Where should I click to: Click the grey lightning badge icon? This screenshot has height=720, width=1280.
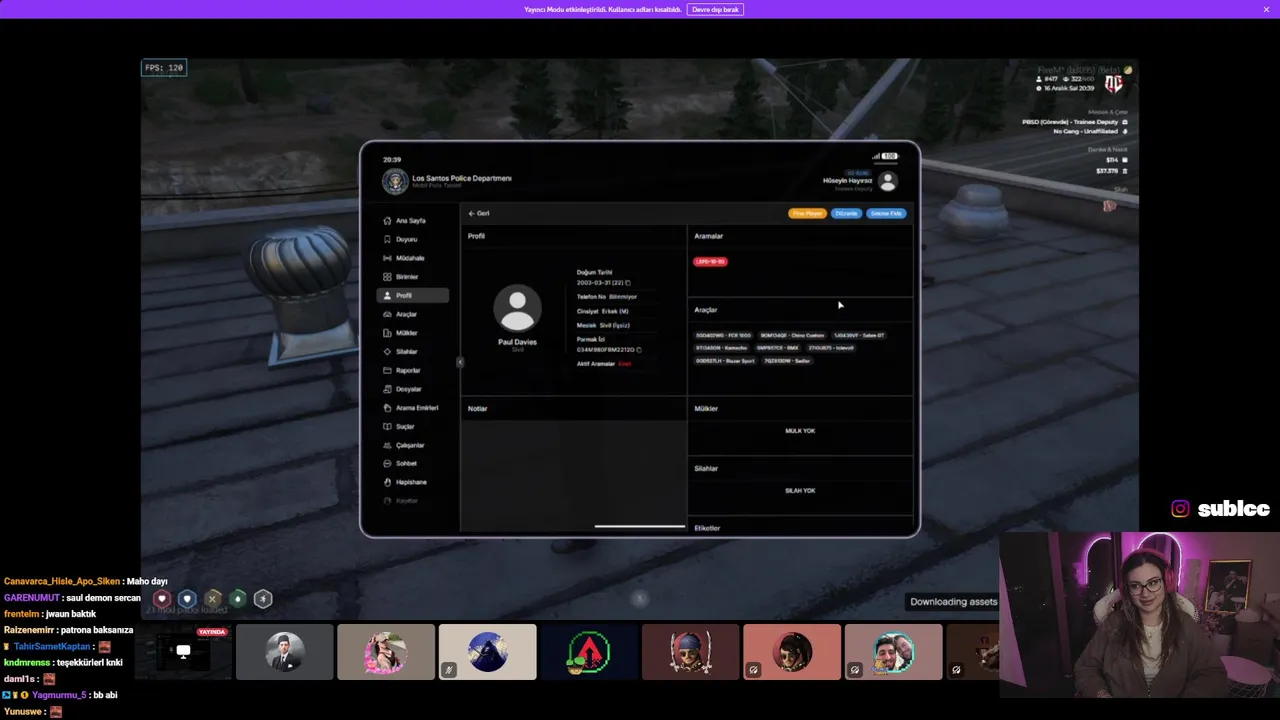263,599
